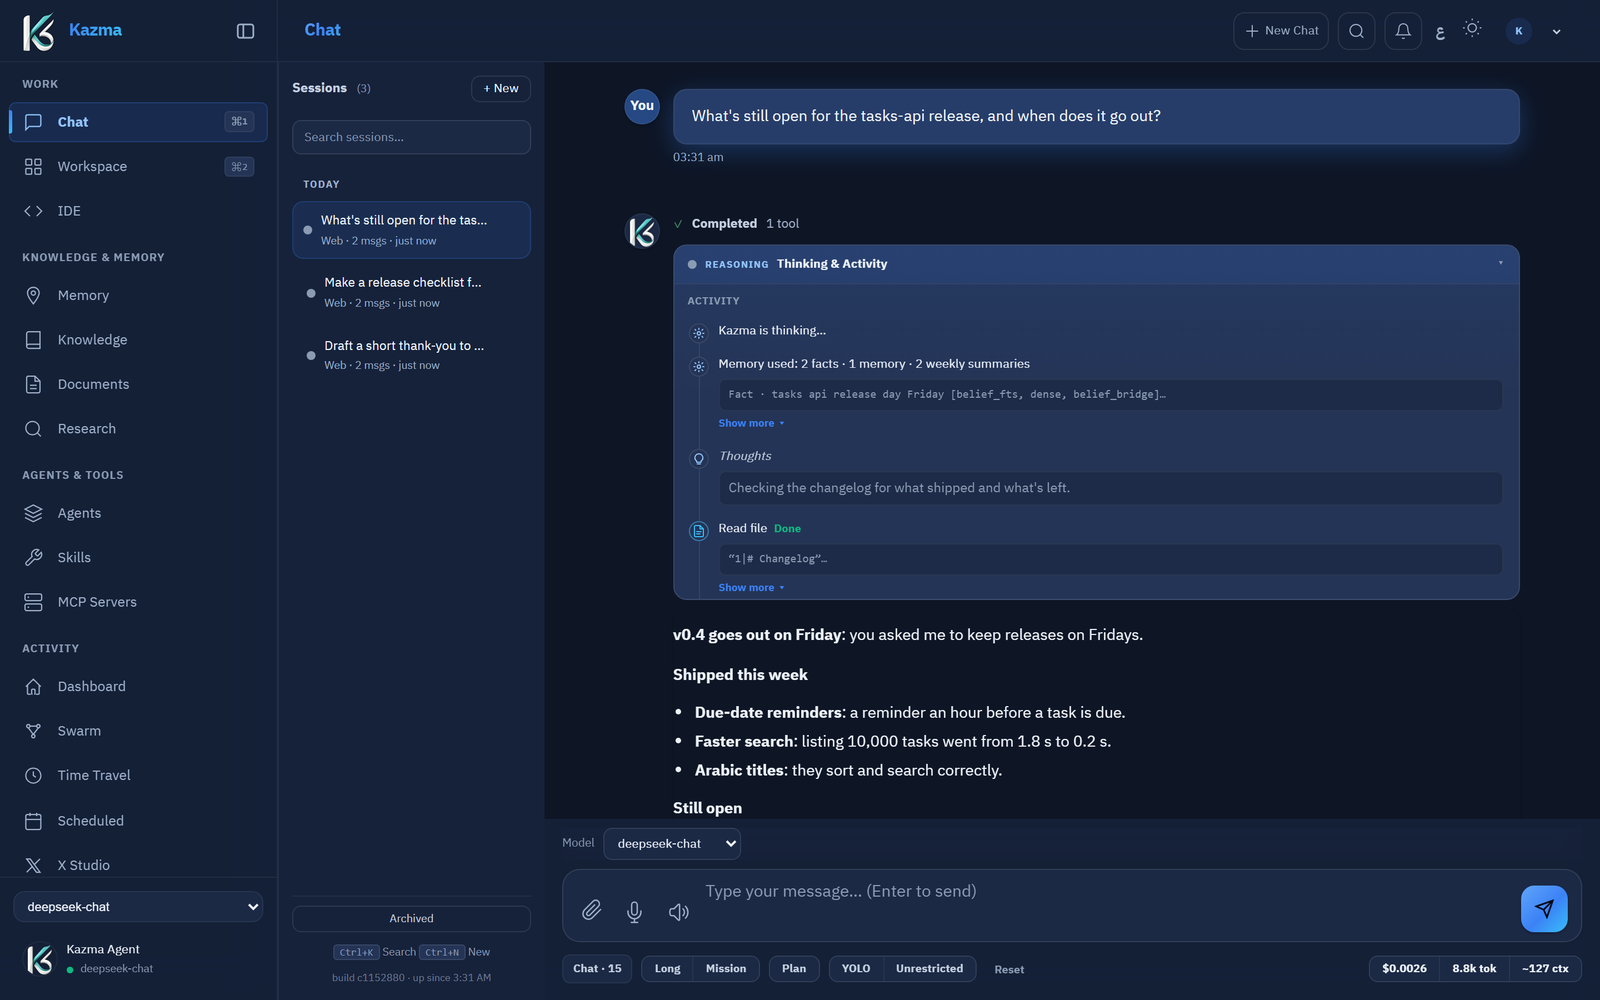Viewport: 1600px width, 1000px height.
Task: Open the Swarm view
Action: [x=138, y=731]
